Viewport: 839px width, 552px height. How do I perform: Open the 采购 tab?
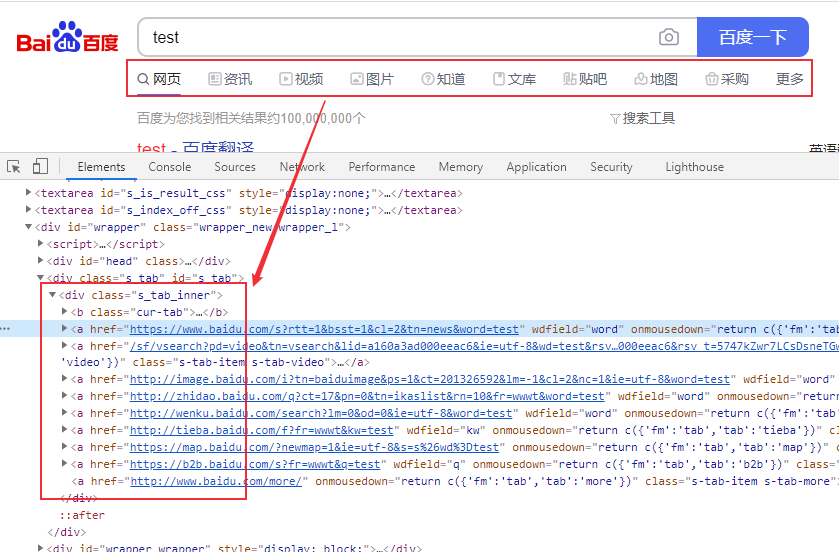[727, 79]
